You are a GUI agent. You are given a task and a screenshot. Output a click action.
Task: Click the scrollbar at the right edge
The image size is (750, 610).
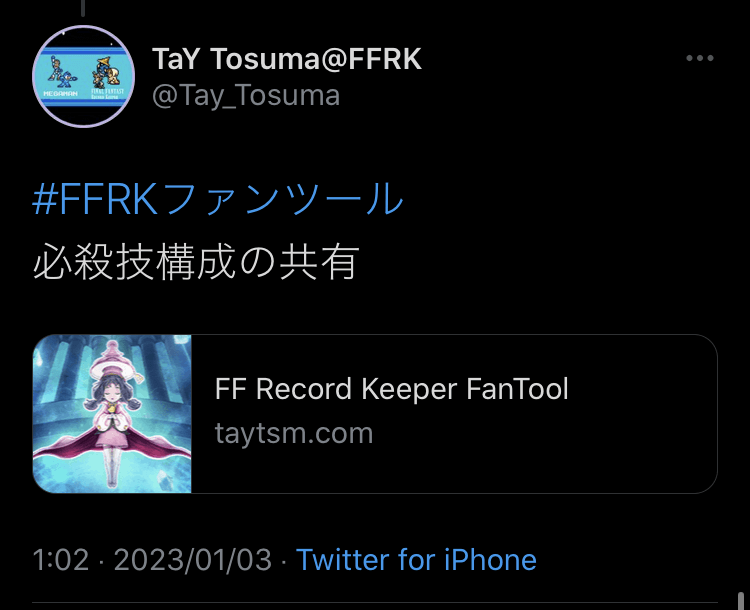741,601
